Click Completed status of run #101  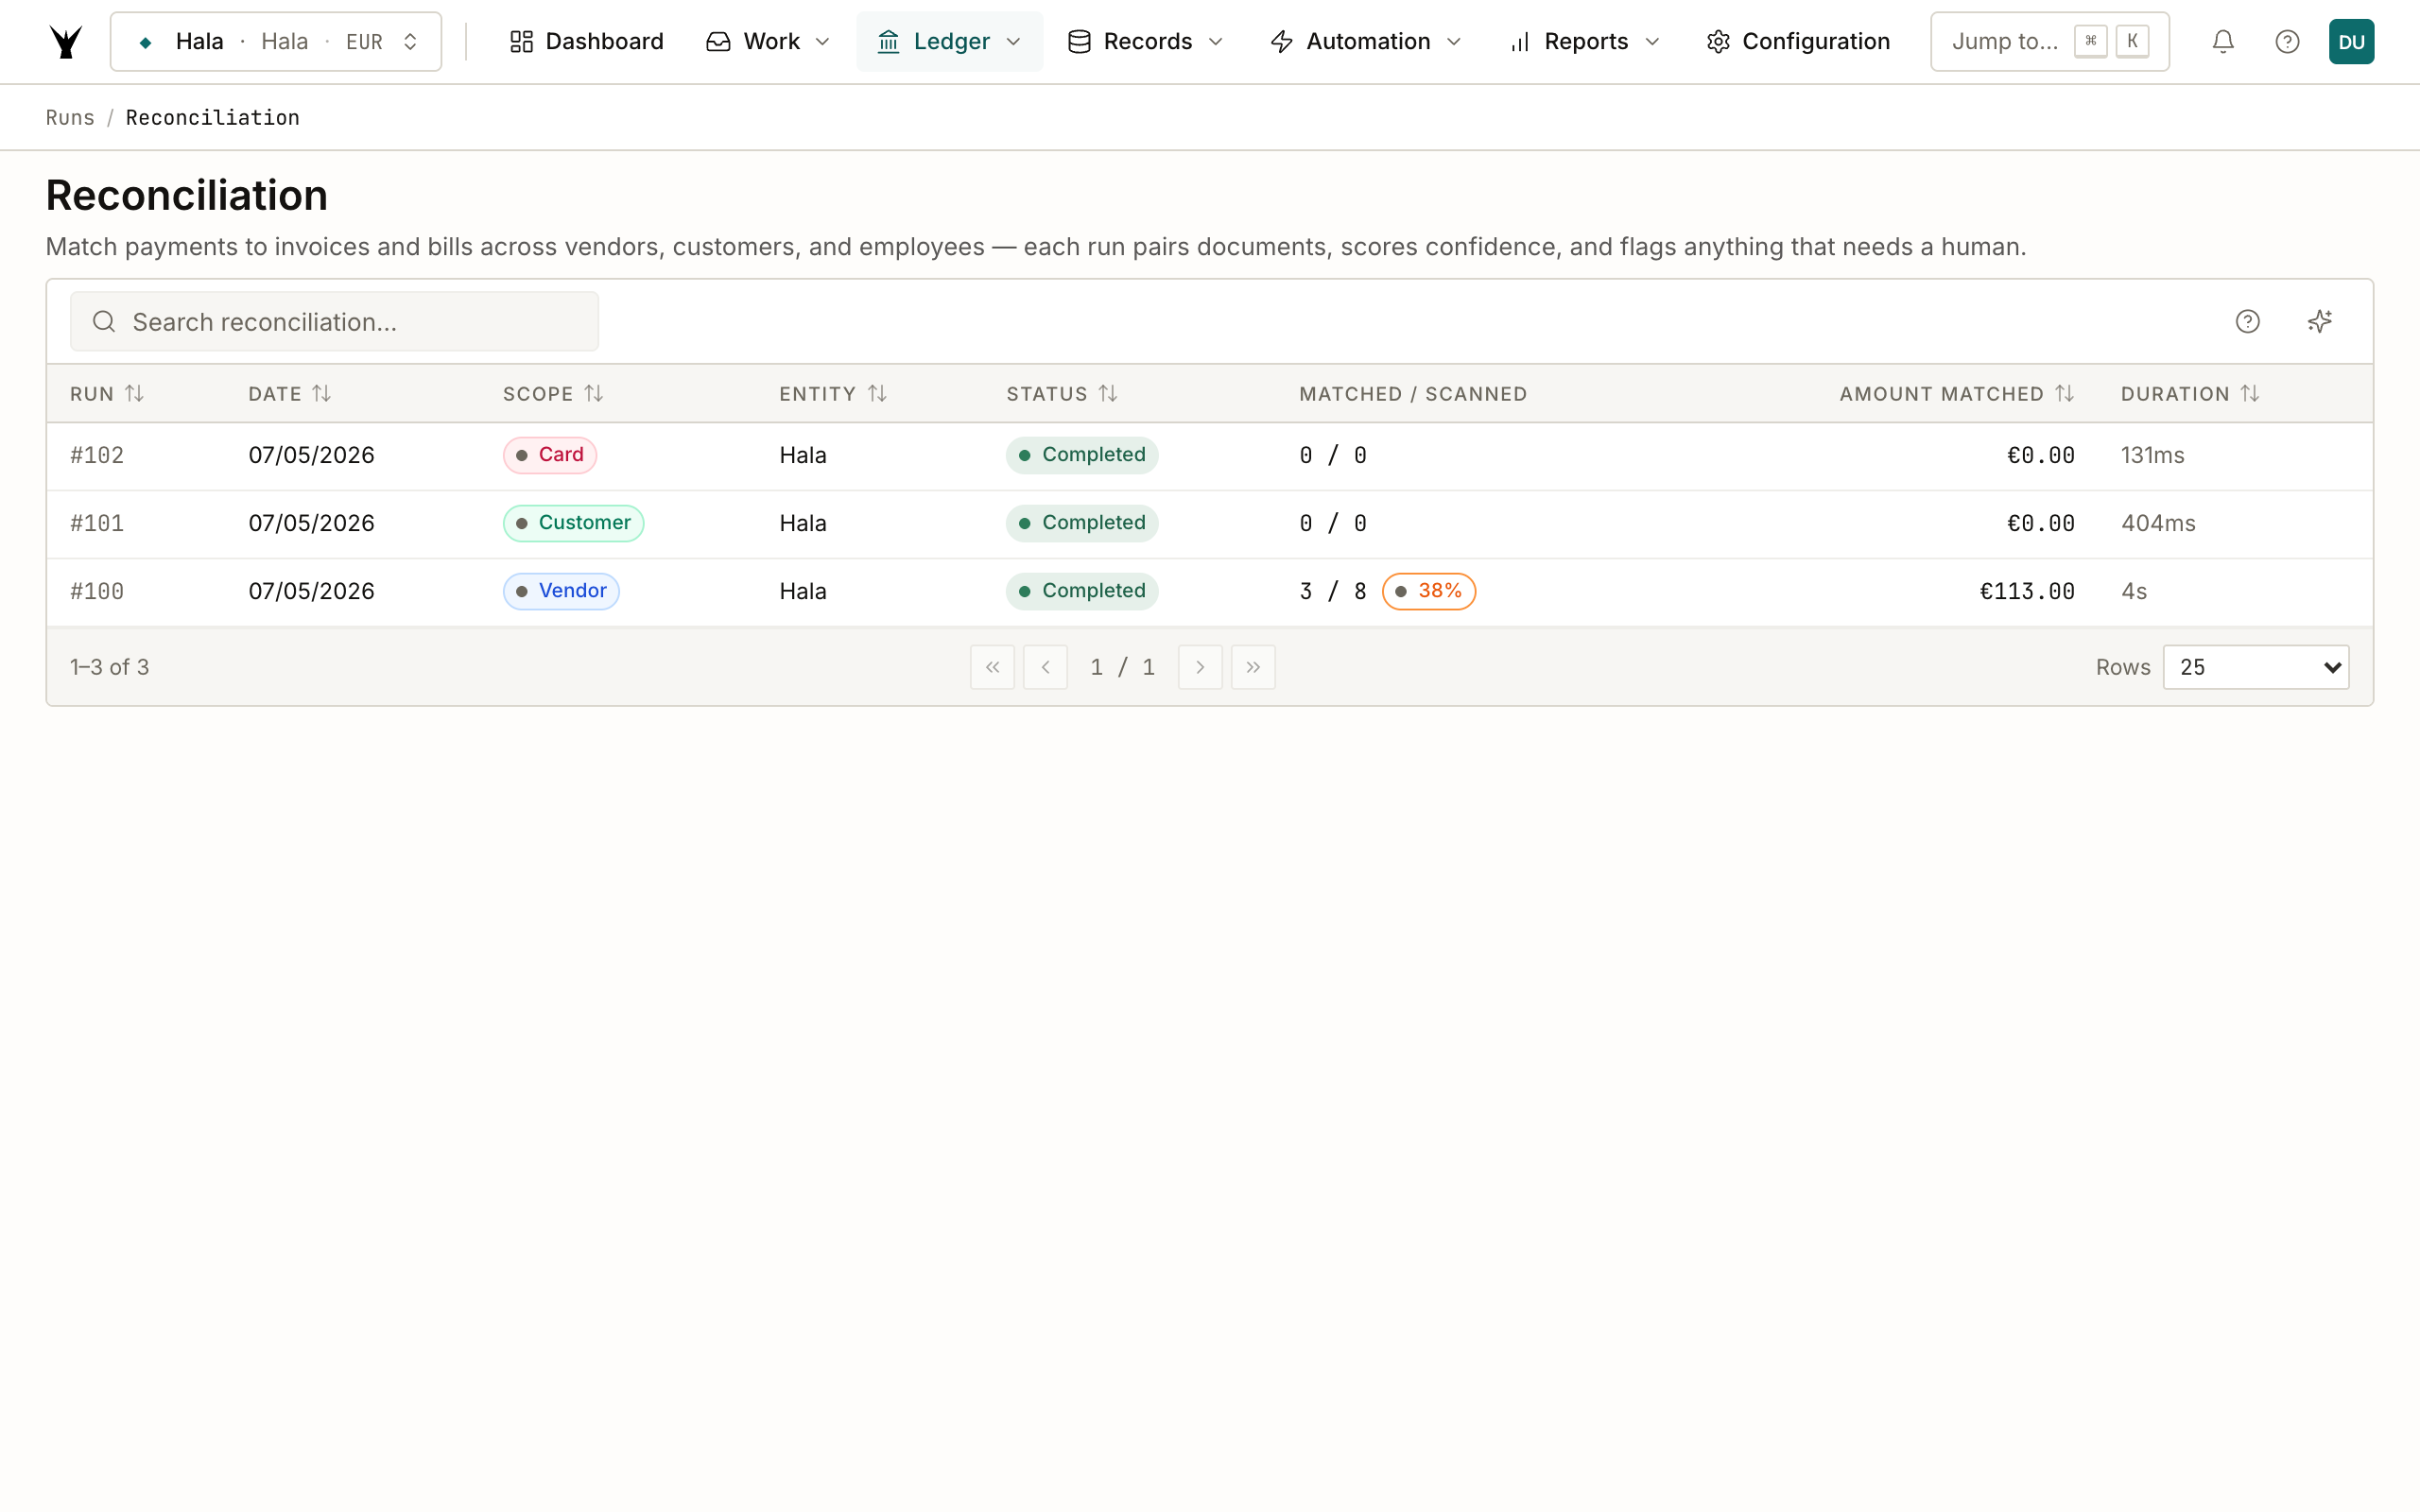pyautogui.click(x=1082, y=523)
